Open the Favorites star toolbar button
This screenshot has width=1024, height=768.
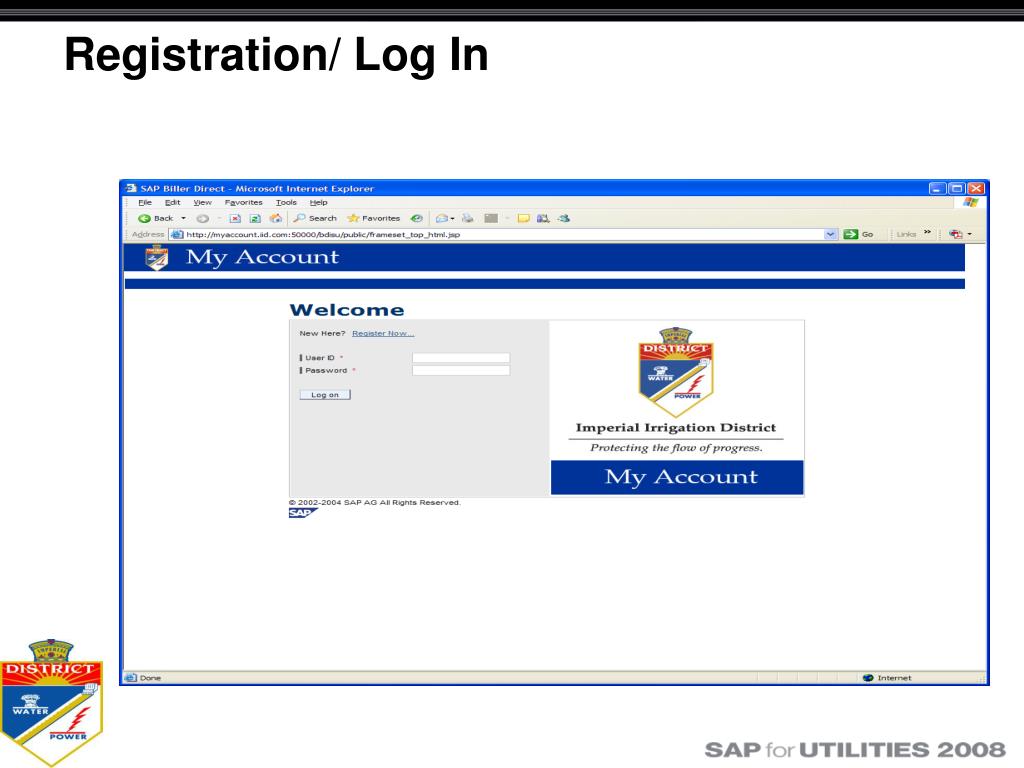(374, 218)
